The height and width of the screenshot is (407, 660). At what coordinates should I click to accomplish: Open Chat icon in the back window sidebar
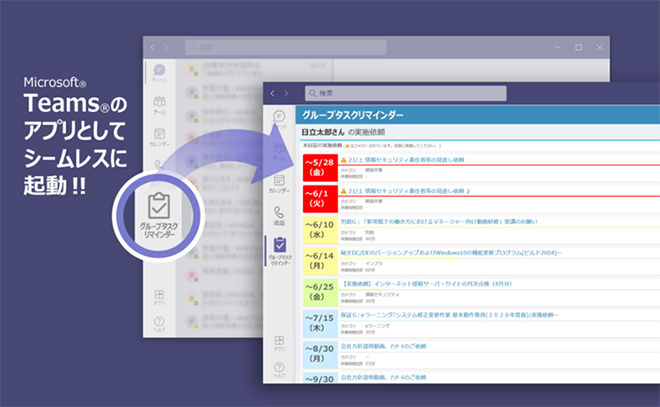(x=159, y=72)
